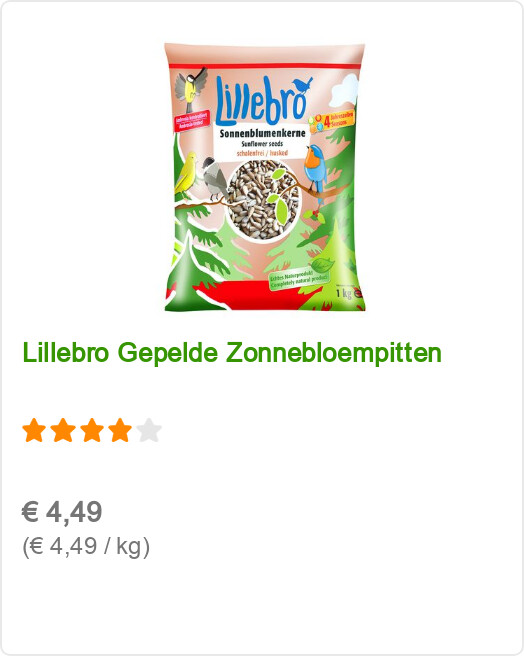Click the grey fifth rating star

(x=149, y=430)
